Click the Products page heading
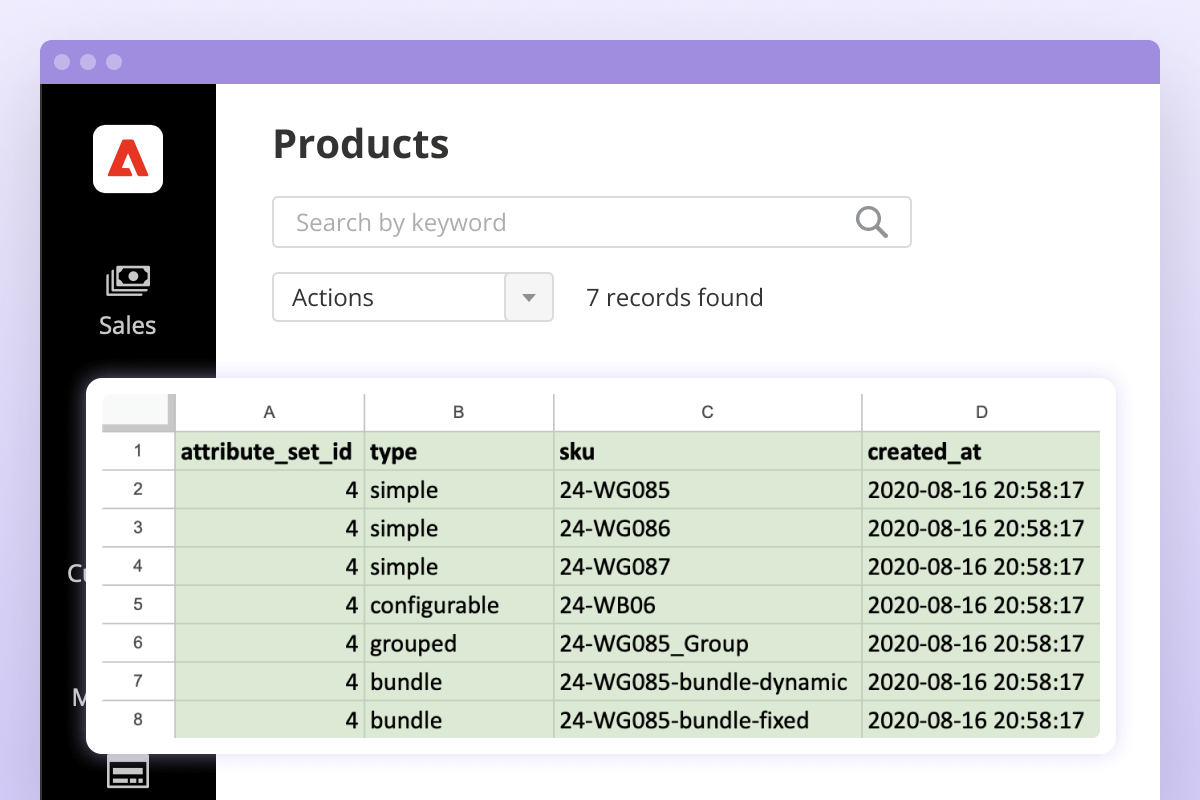 [360, 144]
